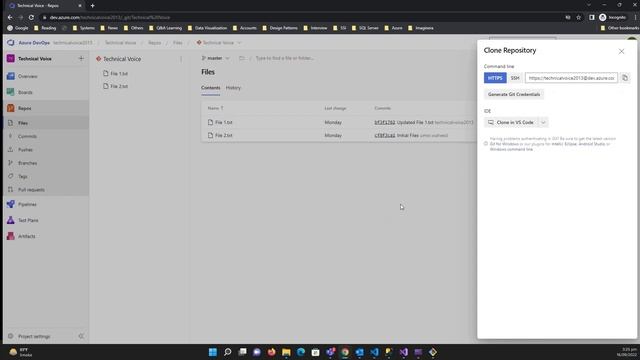This screenshot has height=360, width=640.
Task: Open the Technical Voice project home
Action: click(x=35, y=59)
